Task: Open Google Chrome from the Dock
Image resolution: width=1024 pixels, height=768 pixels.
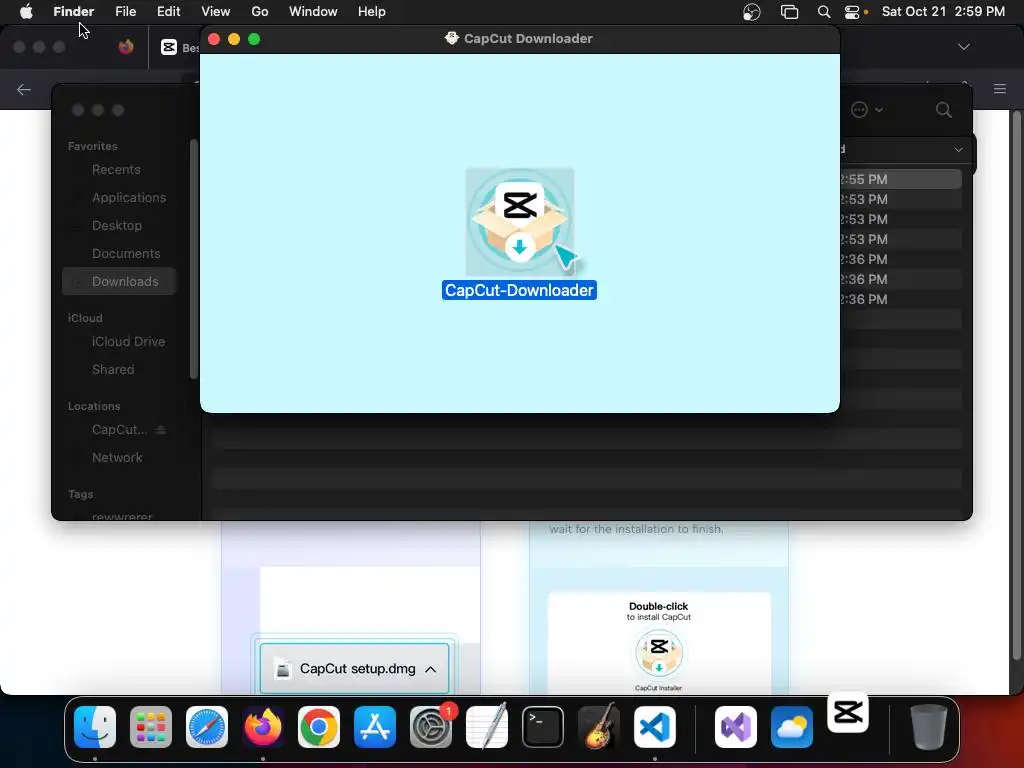Action: tap(319, 727)
